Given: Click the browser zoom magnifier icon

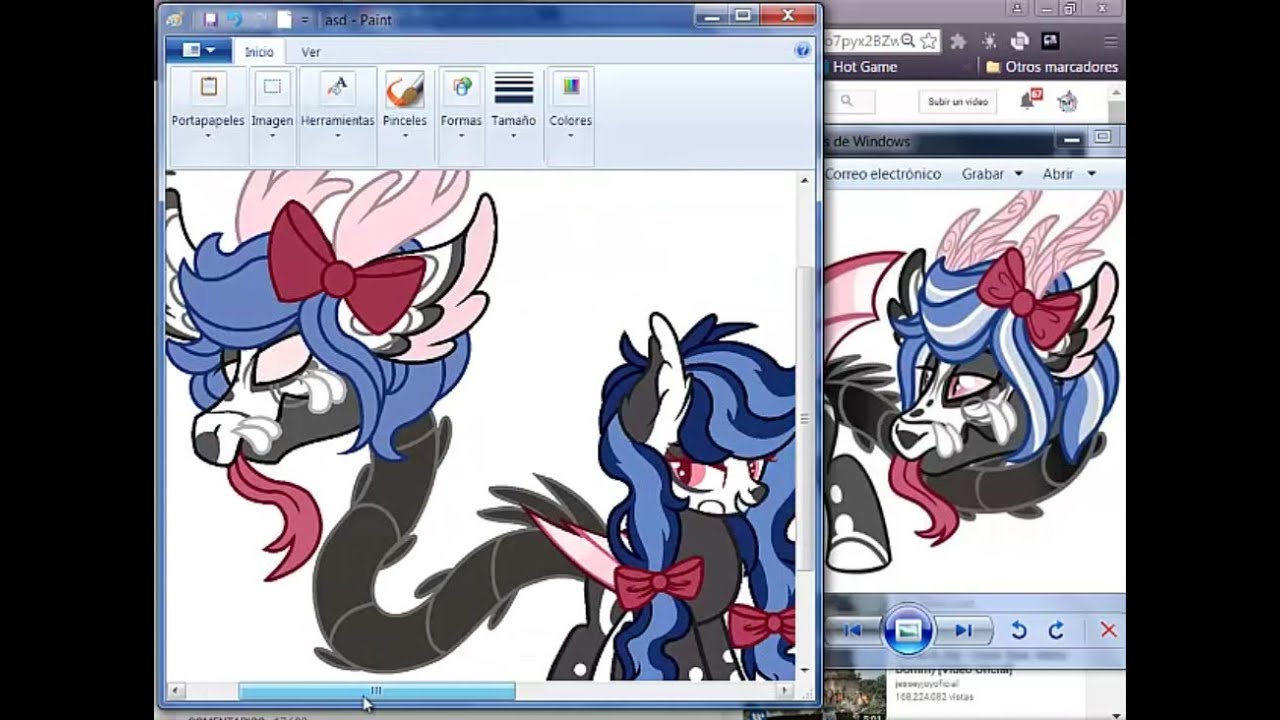Looking at the screenshot, I should click(908, 41).
